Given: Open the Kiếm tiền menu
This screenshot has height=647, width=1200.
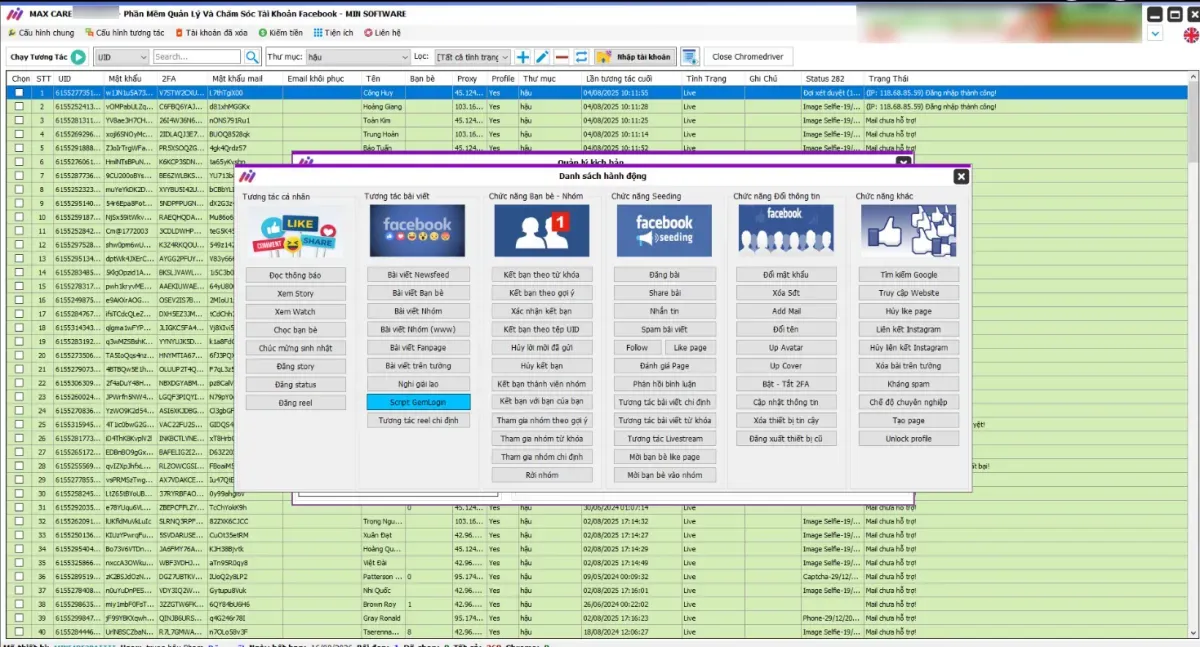Looking at the screenshot, I should tap(280, 33).
